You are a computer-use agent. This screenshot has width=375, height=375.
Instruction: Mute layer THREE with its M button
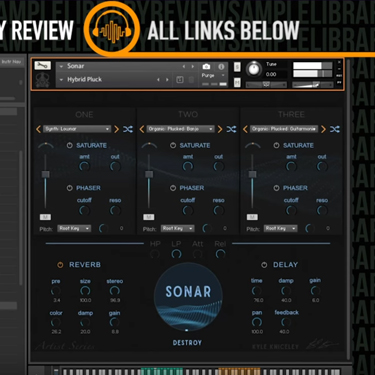click(x=252, y=217)
